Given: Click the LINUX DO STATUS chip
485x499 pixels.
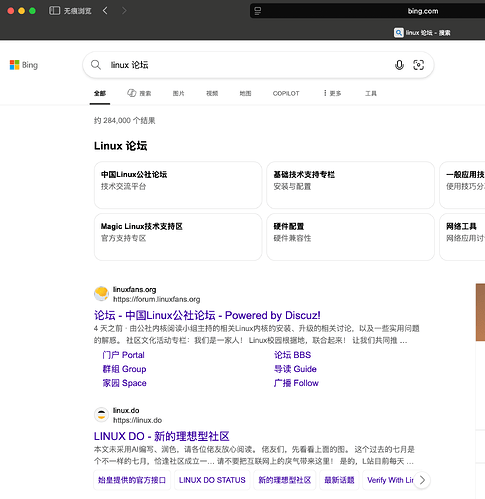Looking at the screenshot, I should coord(212,480).
